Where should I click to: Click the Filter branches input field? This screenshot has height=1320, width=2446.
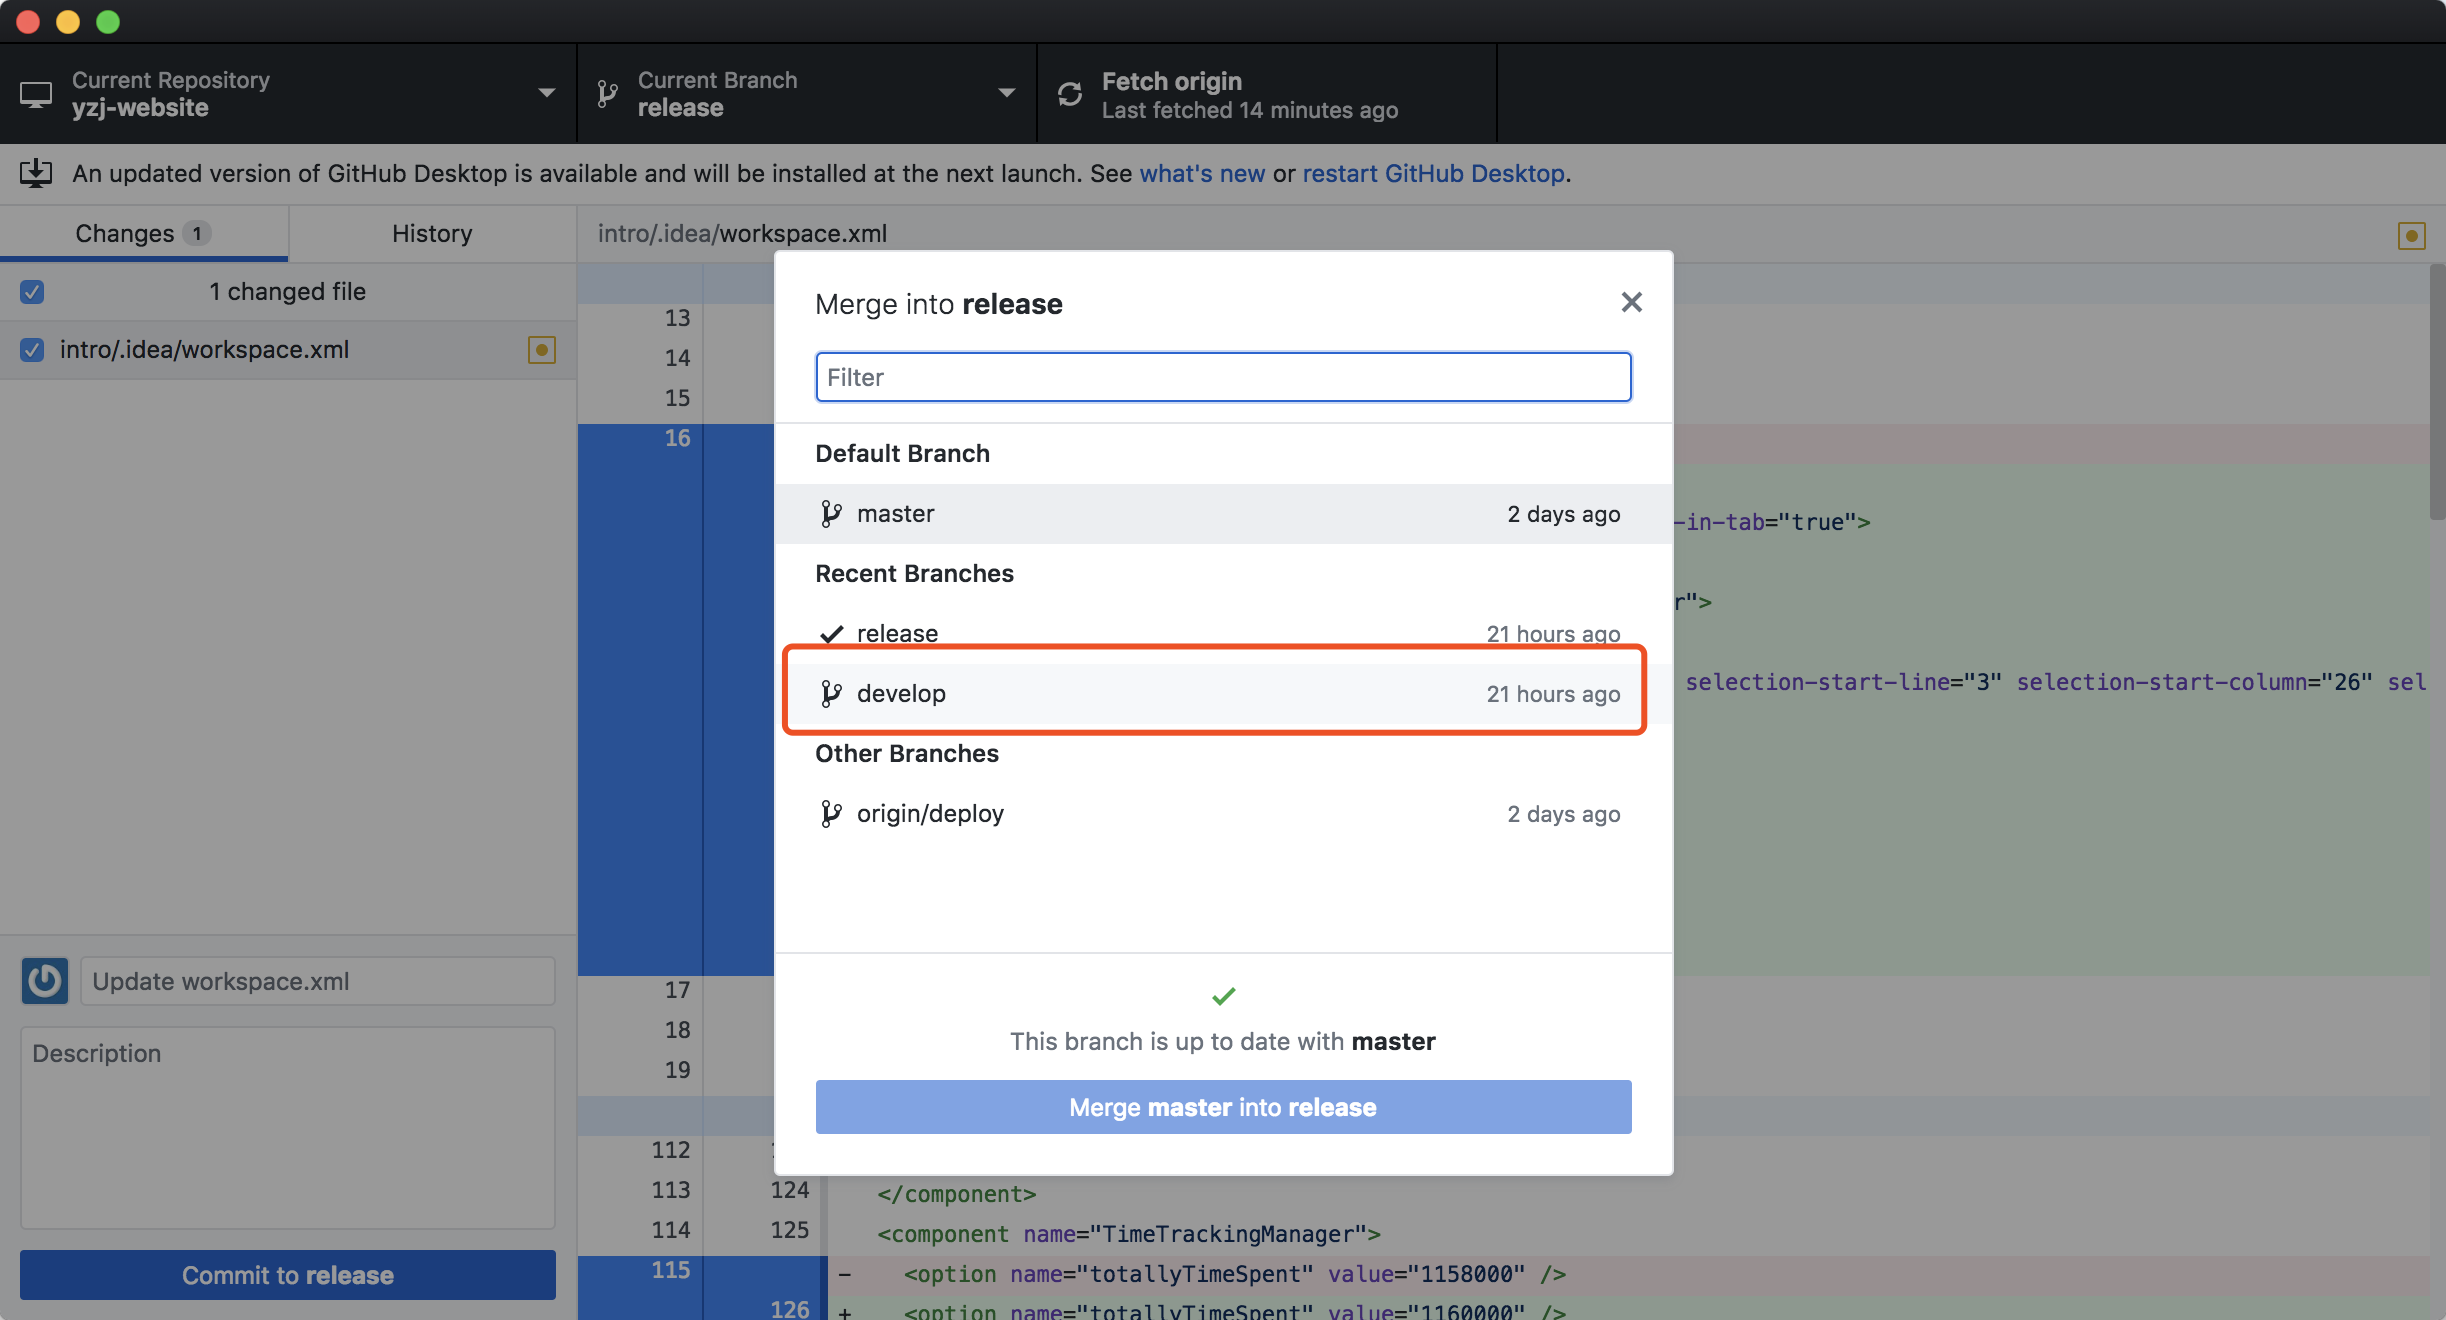(1223, 377)
